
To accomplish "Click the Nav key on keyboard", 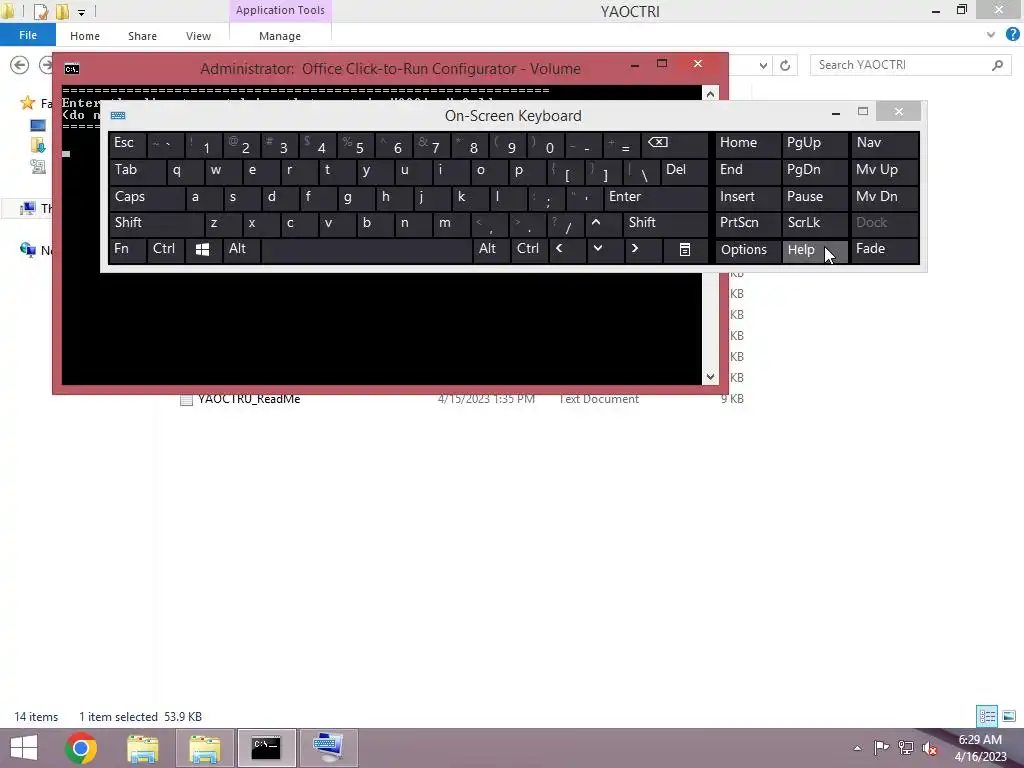I will (x=885, y=144).
